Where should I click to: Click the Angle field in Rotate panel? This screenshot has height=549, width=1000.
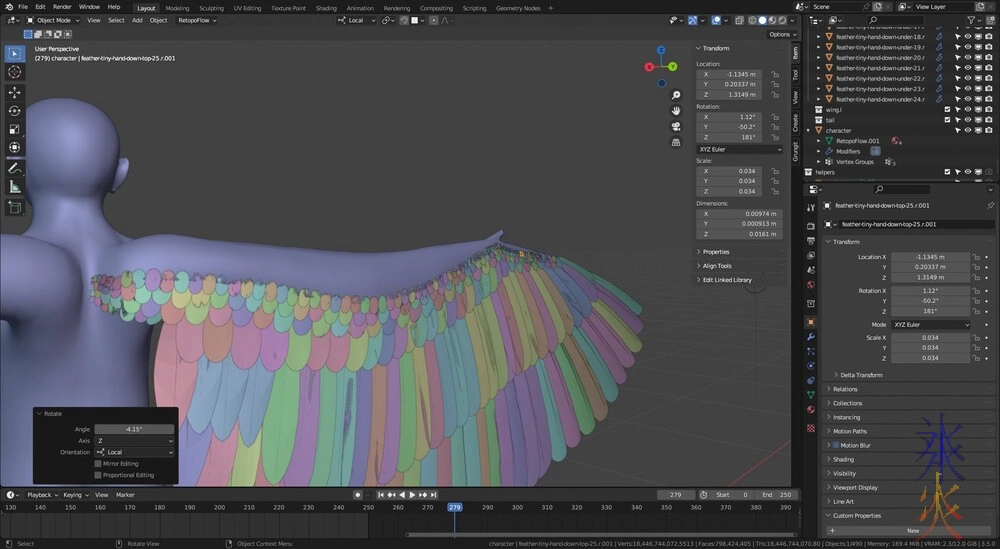[x=134, y=429]
